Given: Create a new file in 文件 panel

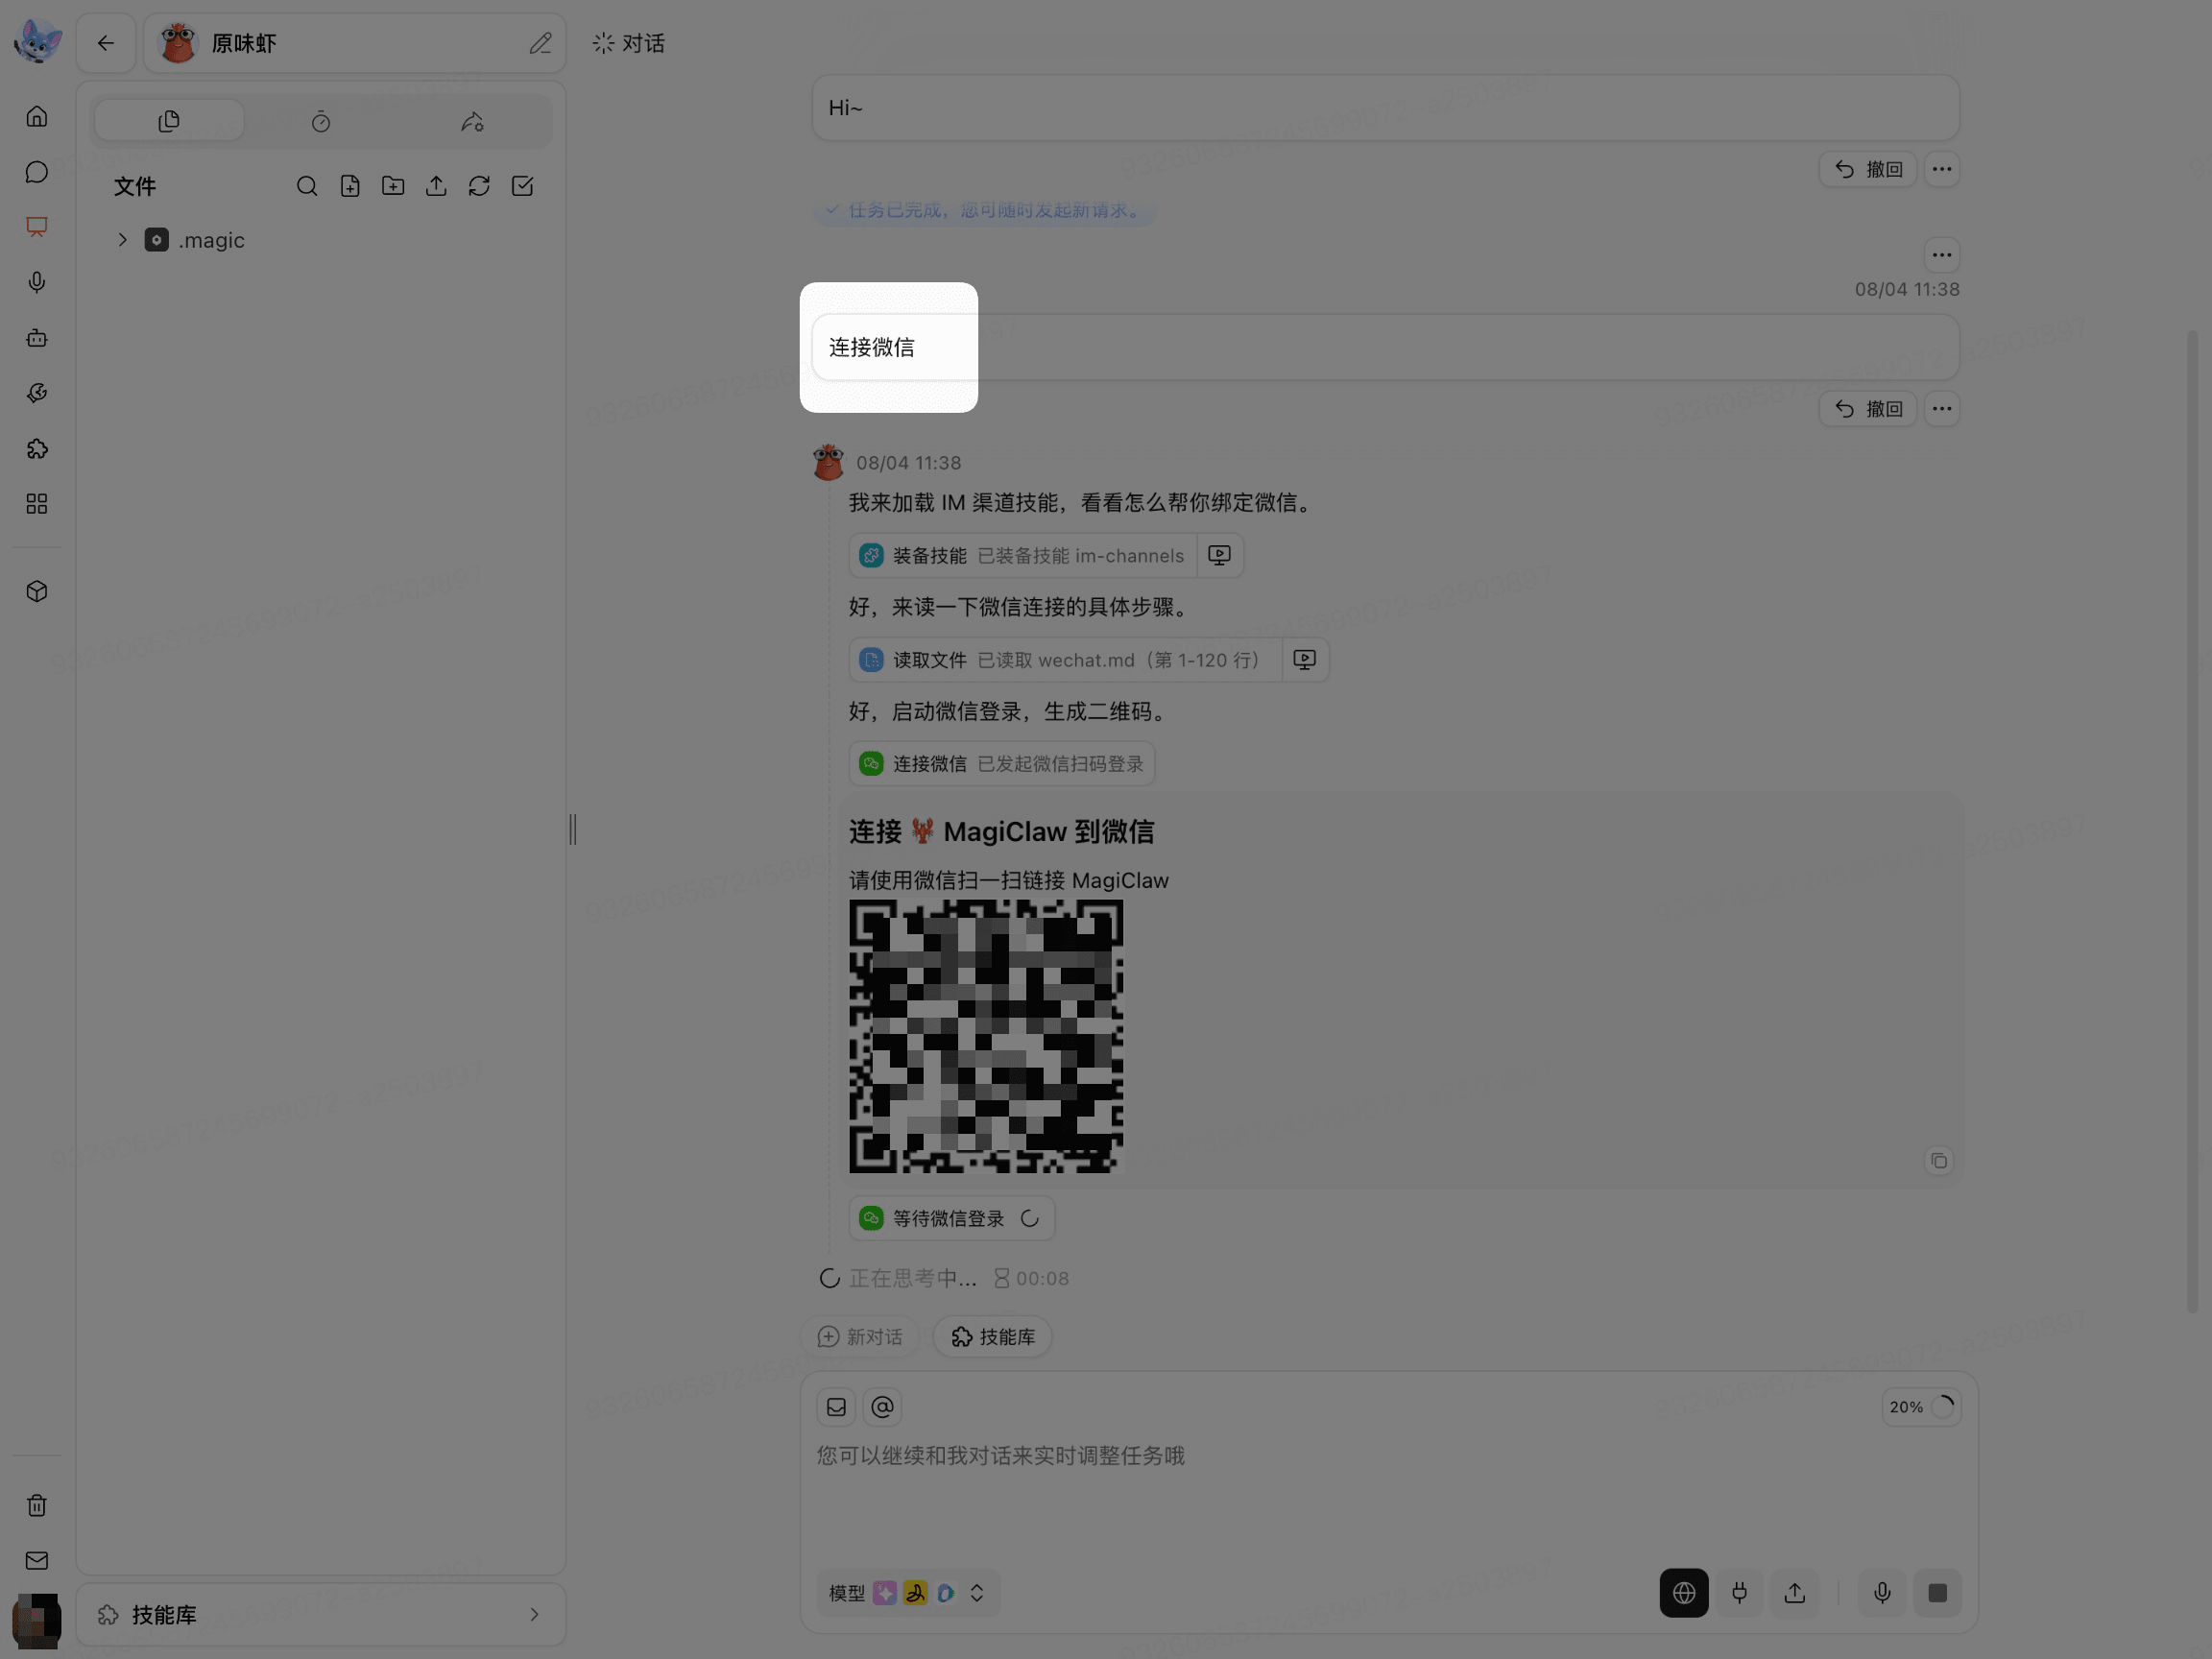Looking at the screenshot, I should pos(350,186).
